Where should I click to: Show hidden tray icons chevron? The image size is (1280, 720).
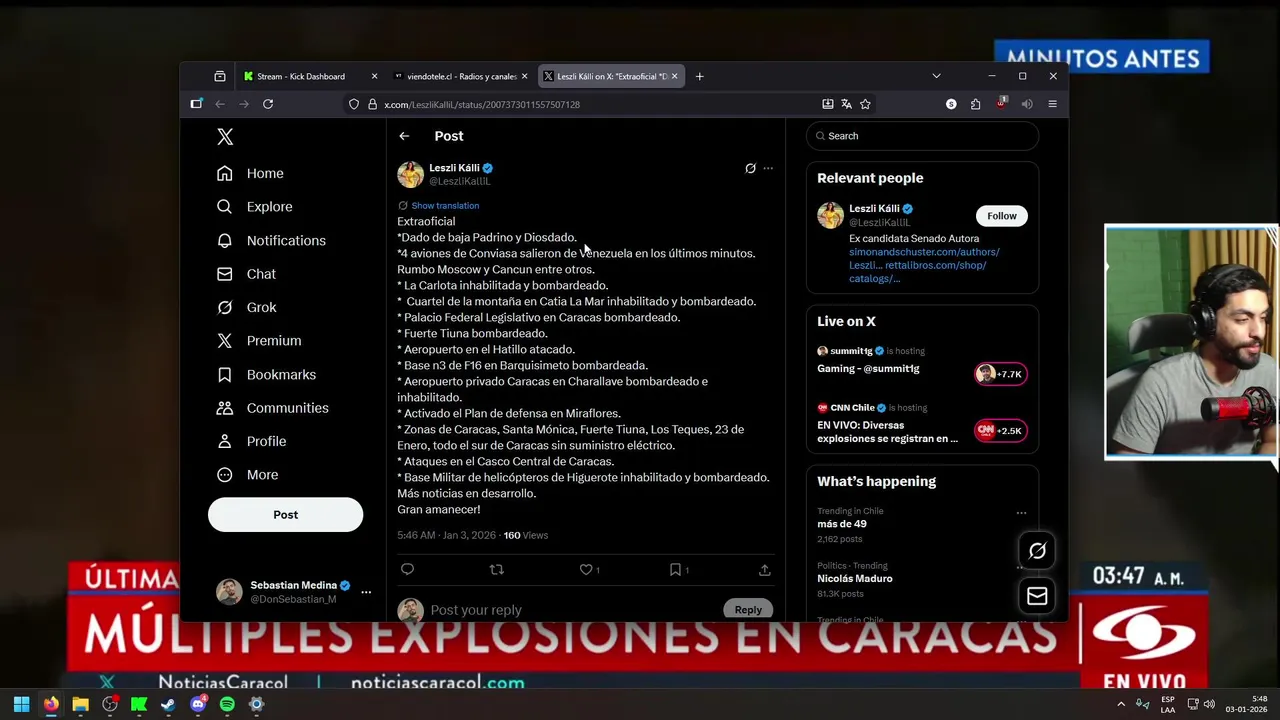pyautogui.click(x=1121, y=704)
